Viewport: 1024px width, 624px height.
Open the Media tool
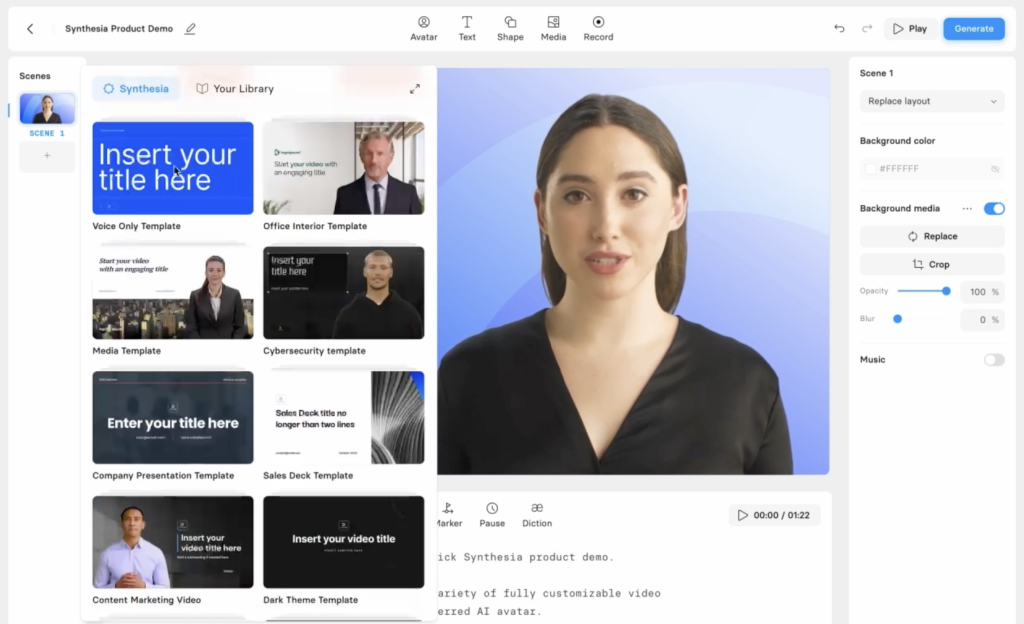(553, 29)
